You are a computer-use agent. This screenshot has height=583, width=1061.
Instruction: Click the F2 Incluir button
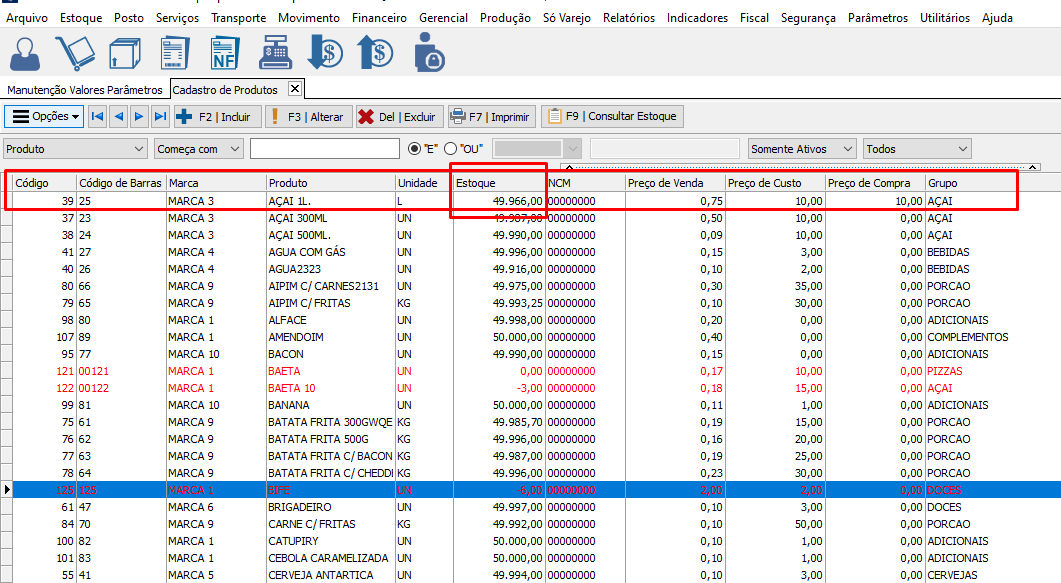click(x=218, y=117)
